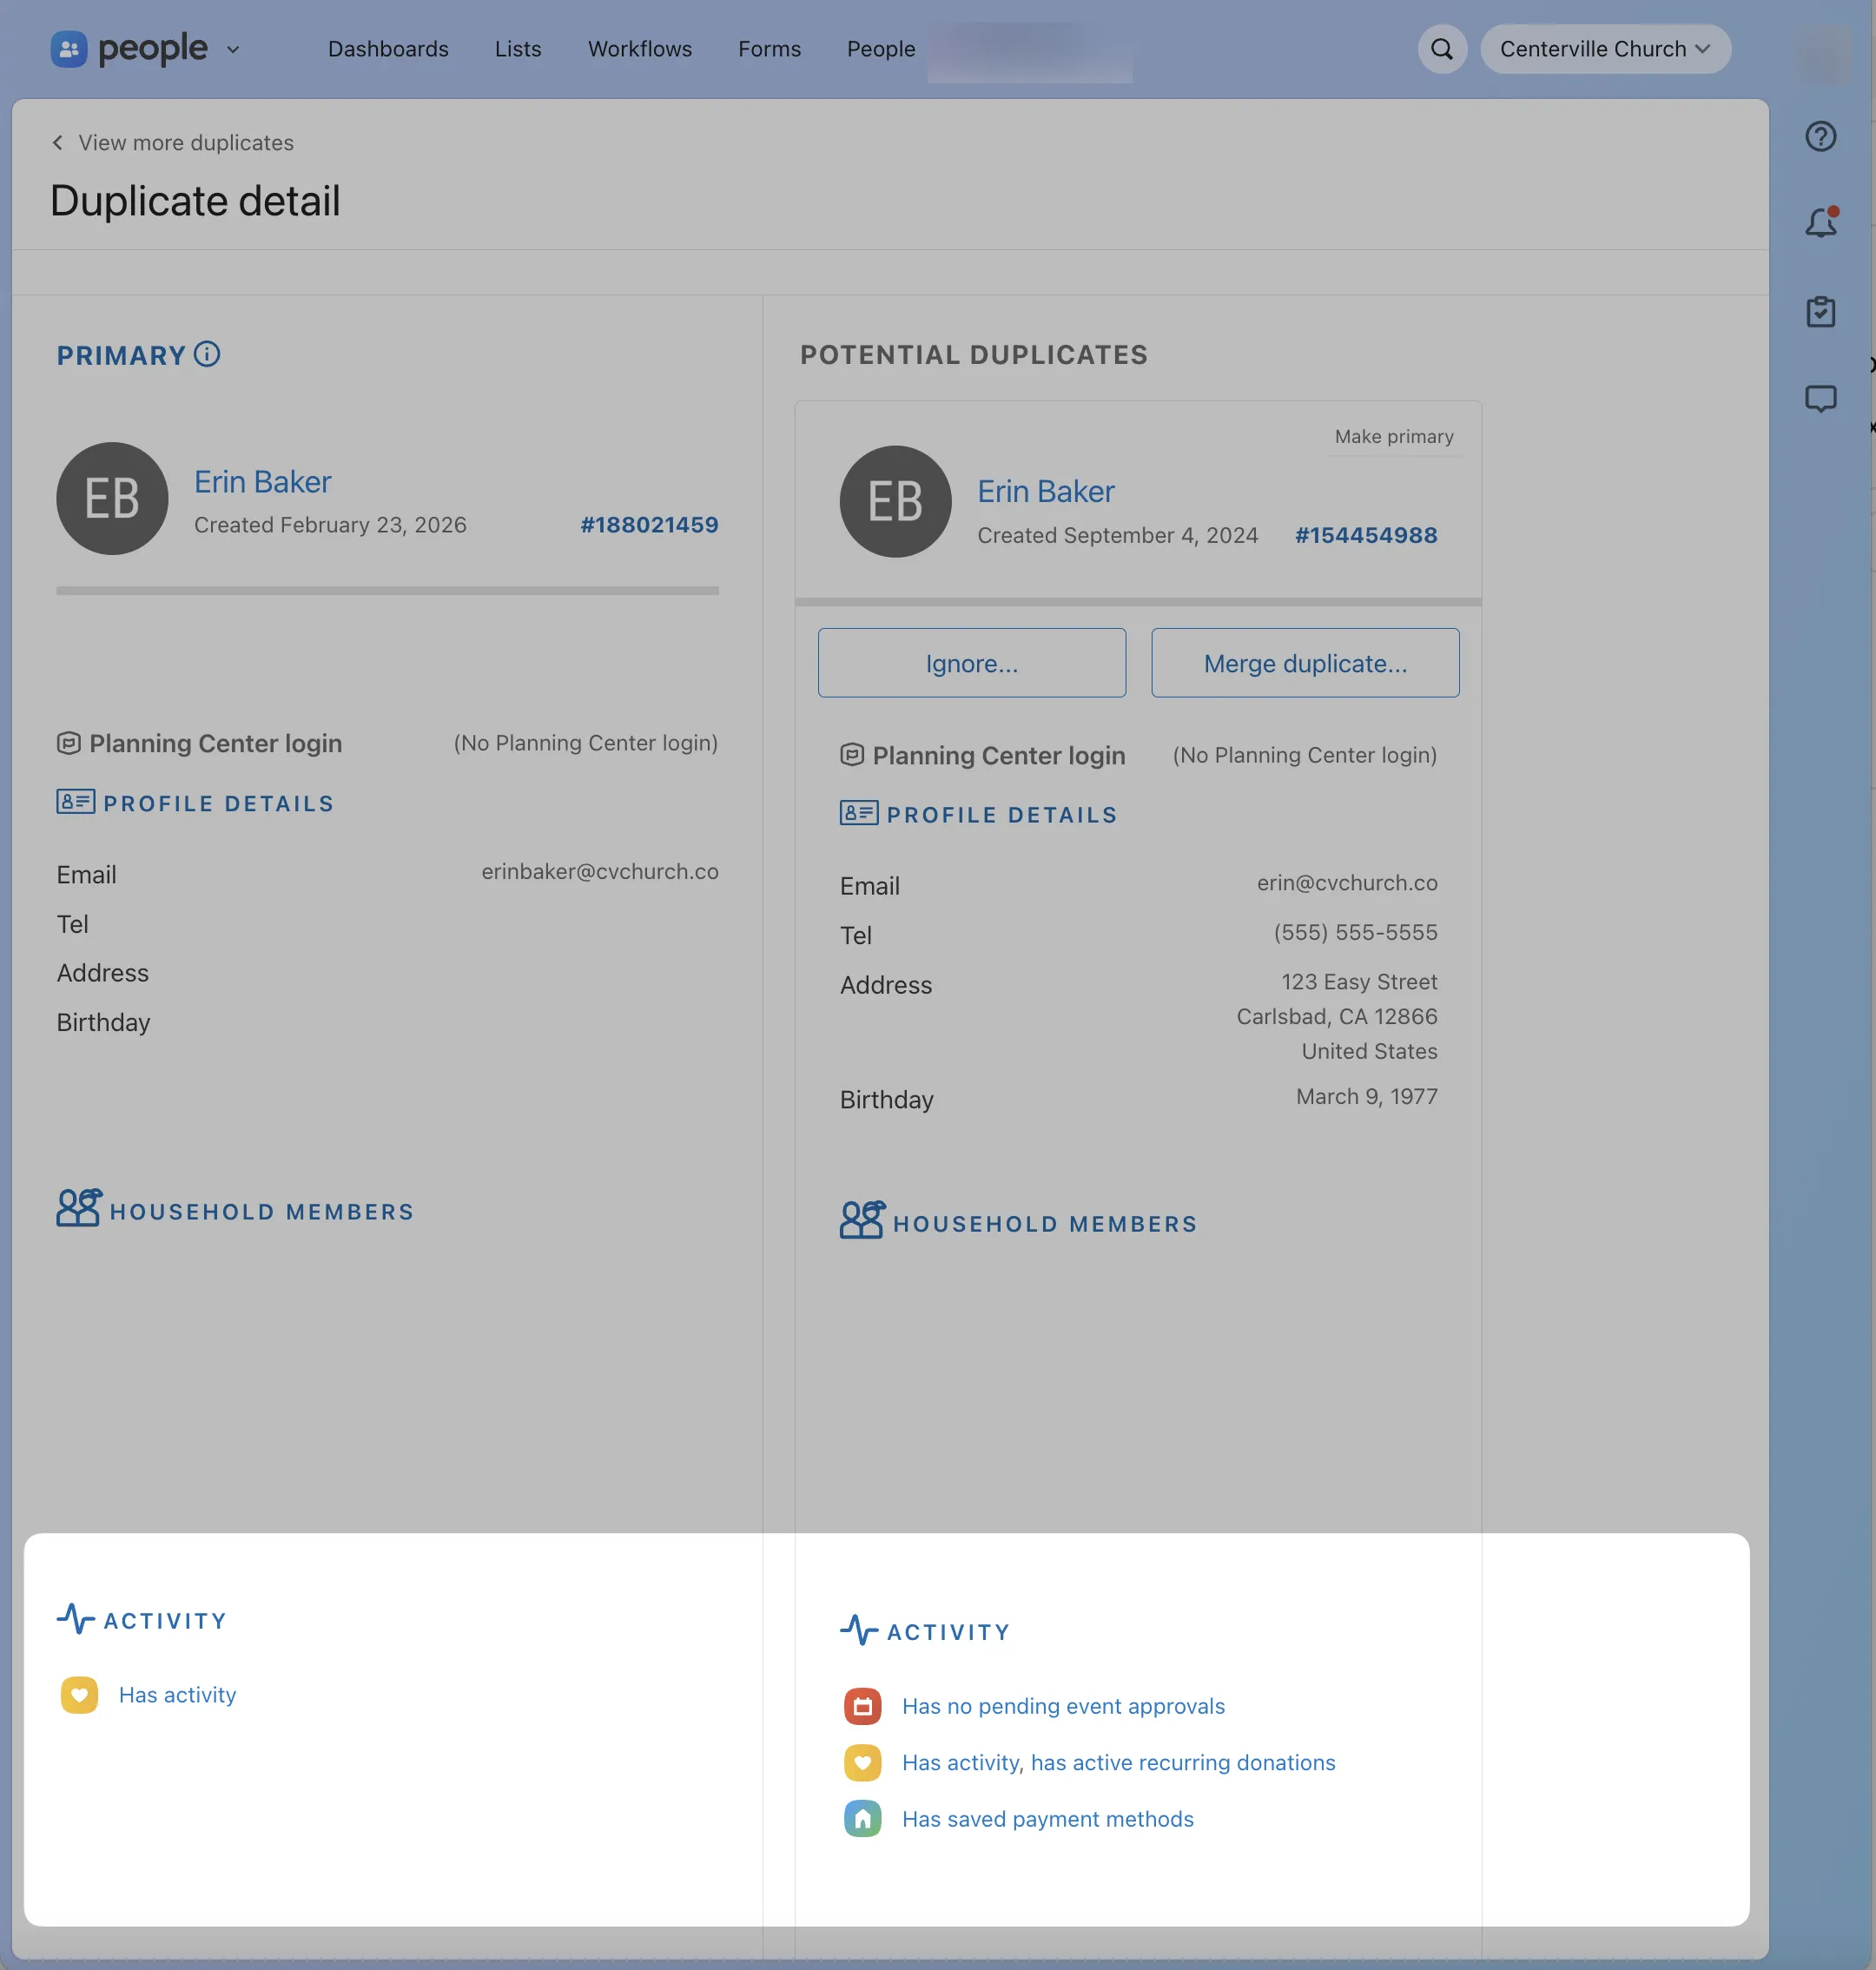Switch to the Workflows menu item

pyautogui.click(x=639, y=48)
